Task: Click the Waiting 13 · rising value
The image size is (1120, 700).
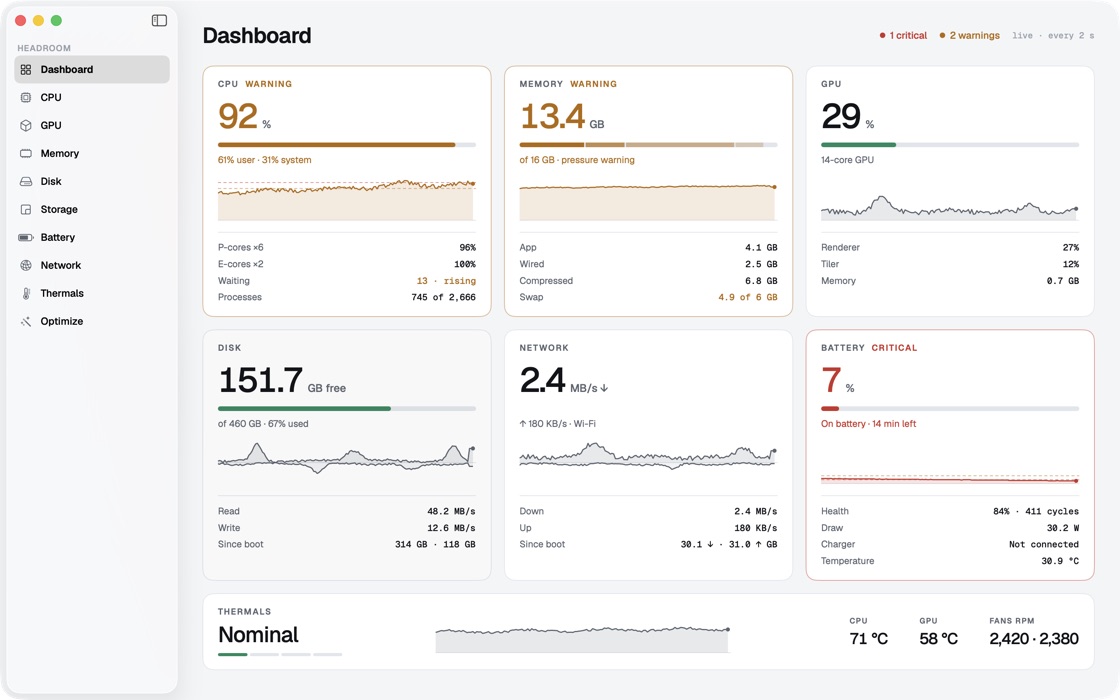Action: coord(446,281)
